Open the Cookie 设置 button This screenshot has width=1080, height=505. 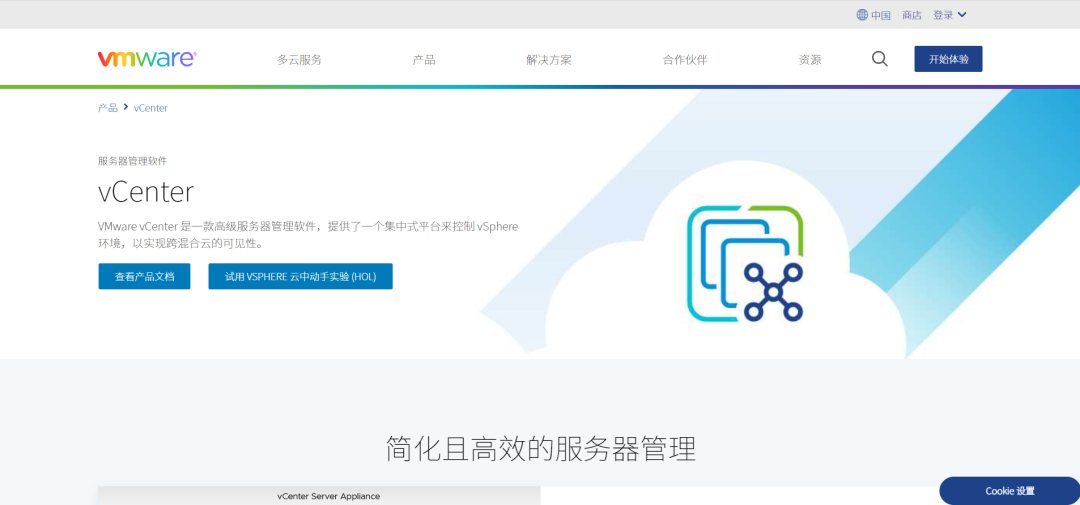click(1010, 491)
